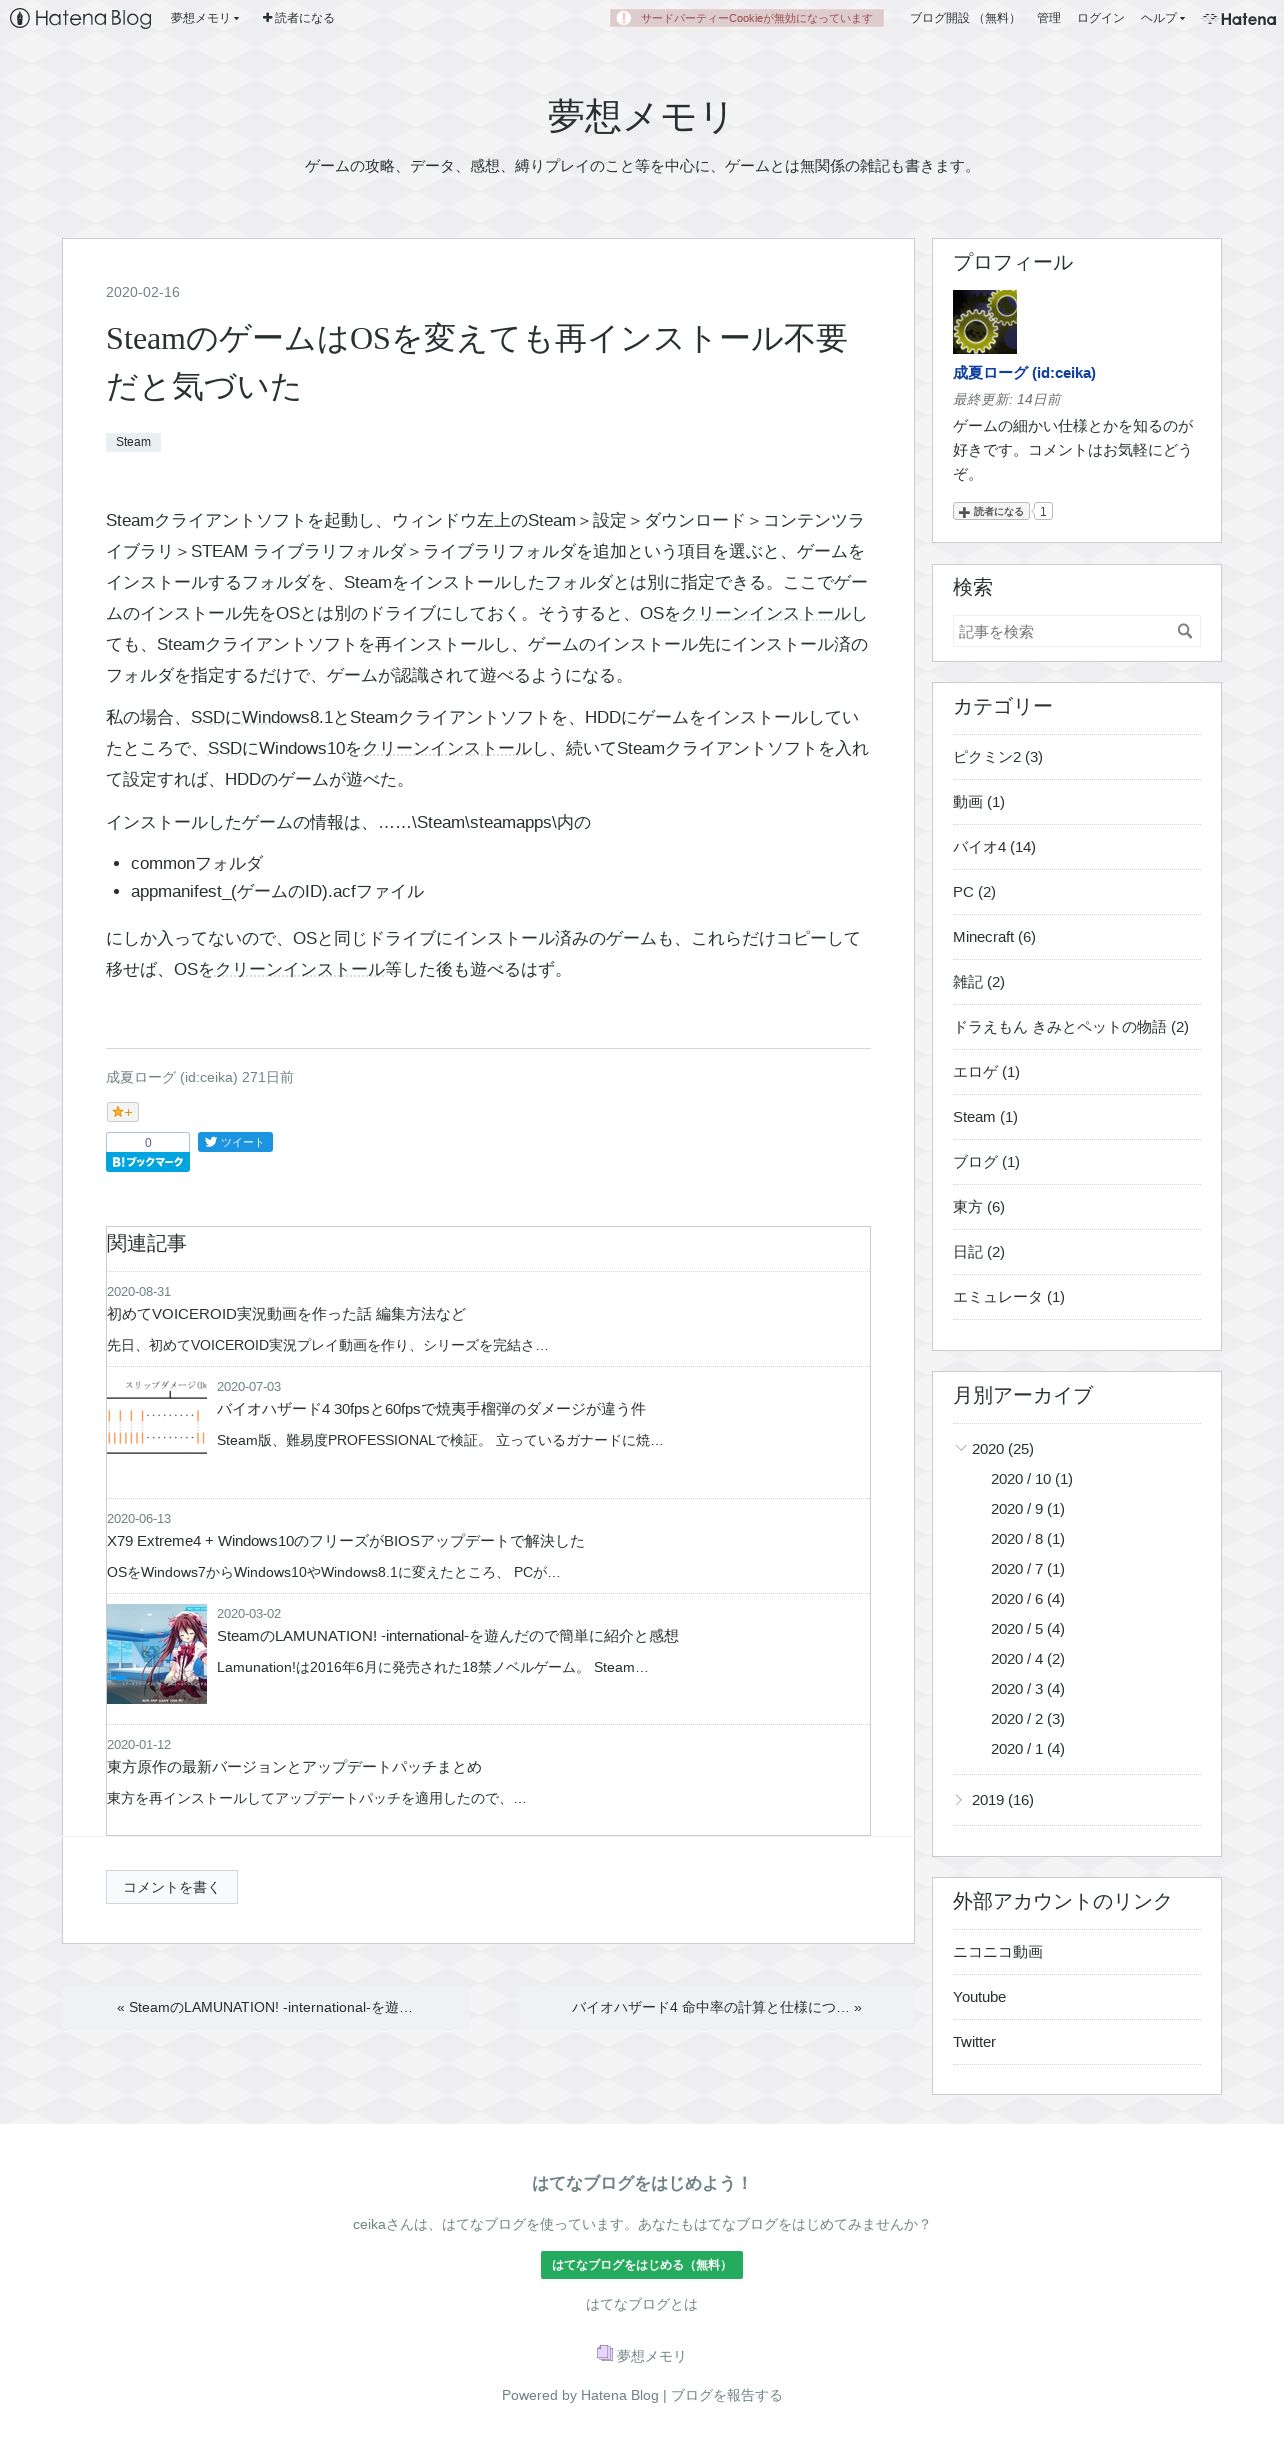Click the LAMUNATION anime thumbnail
This screenshot has width=1284, height=2446.
pos(157,1654)
